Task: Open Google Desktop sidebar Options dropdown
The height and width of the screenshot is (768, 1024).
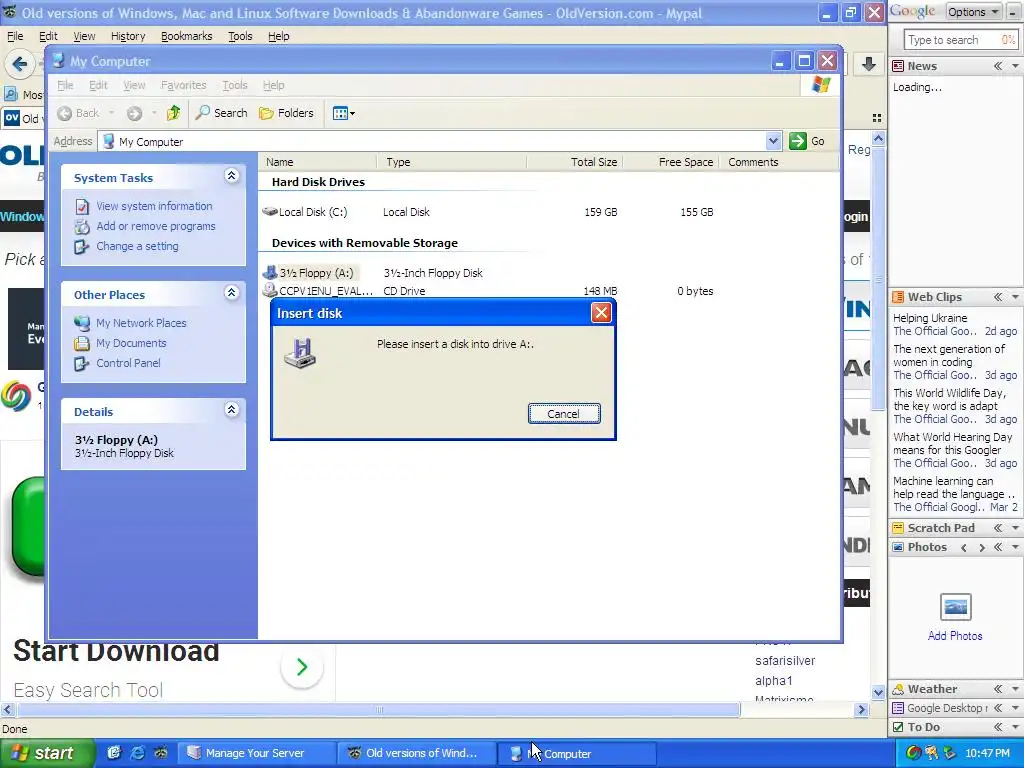Action: [x=974, y=12]
